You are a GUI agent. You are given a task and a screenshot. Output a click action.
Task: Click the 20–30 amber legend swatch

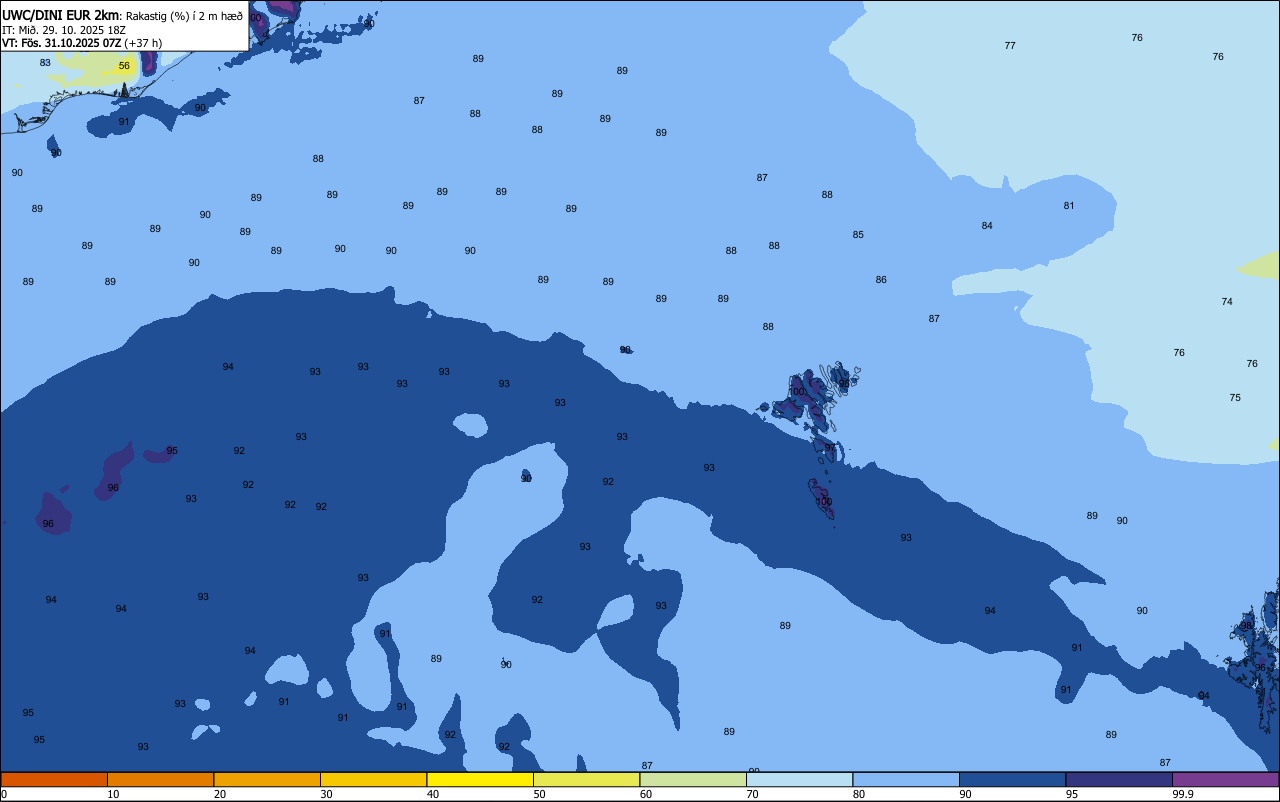pos(267,779)
